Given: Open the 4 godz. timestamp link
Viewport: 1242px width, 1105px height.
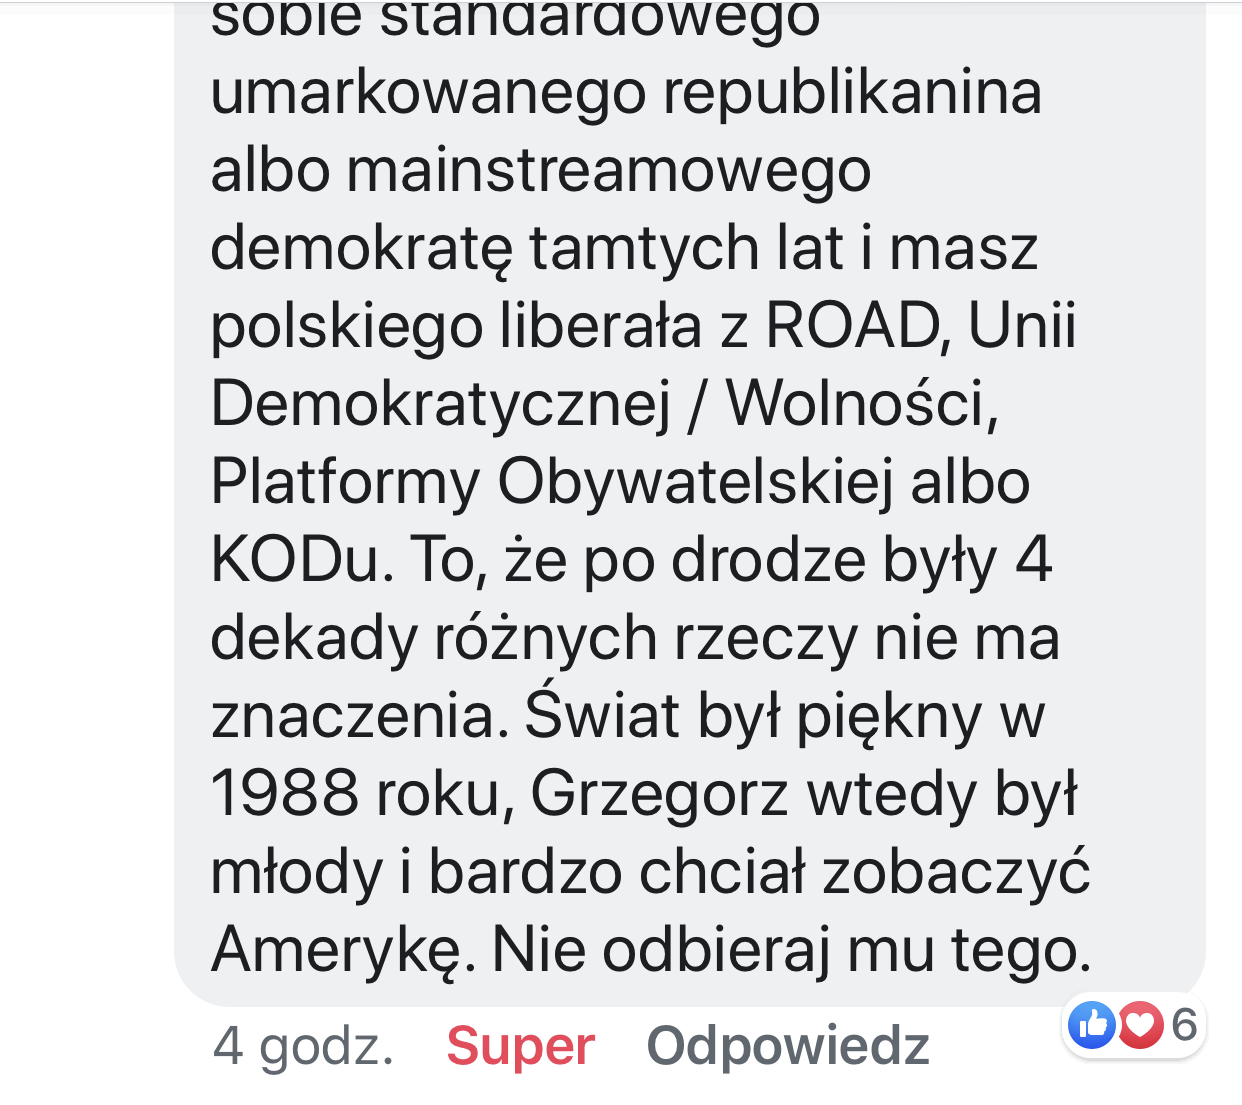Looking at the screenshot, I should click(303, 1047).
